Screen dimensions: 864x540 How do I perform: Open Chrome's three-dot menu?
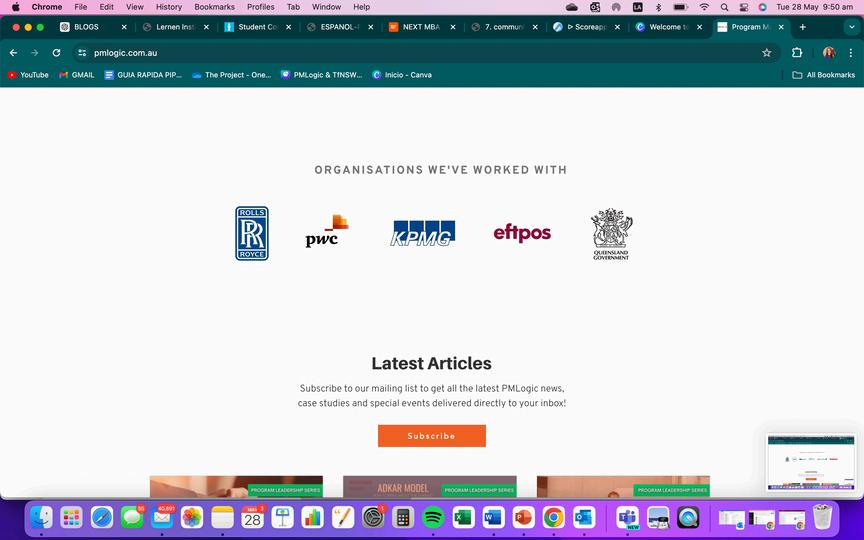851,53
